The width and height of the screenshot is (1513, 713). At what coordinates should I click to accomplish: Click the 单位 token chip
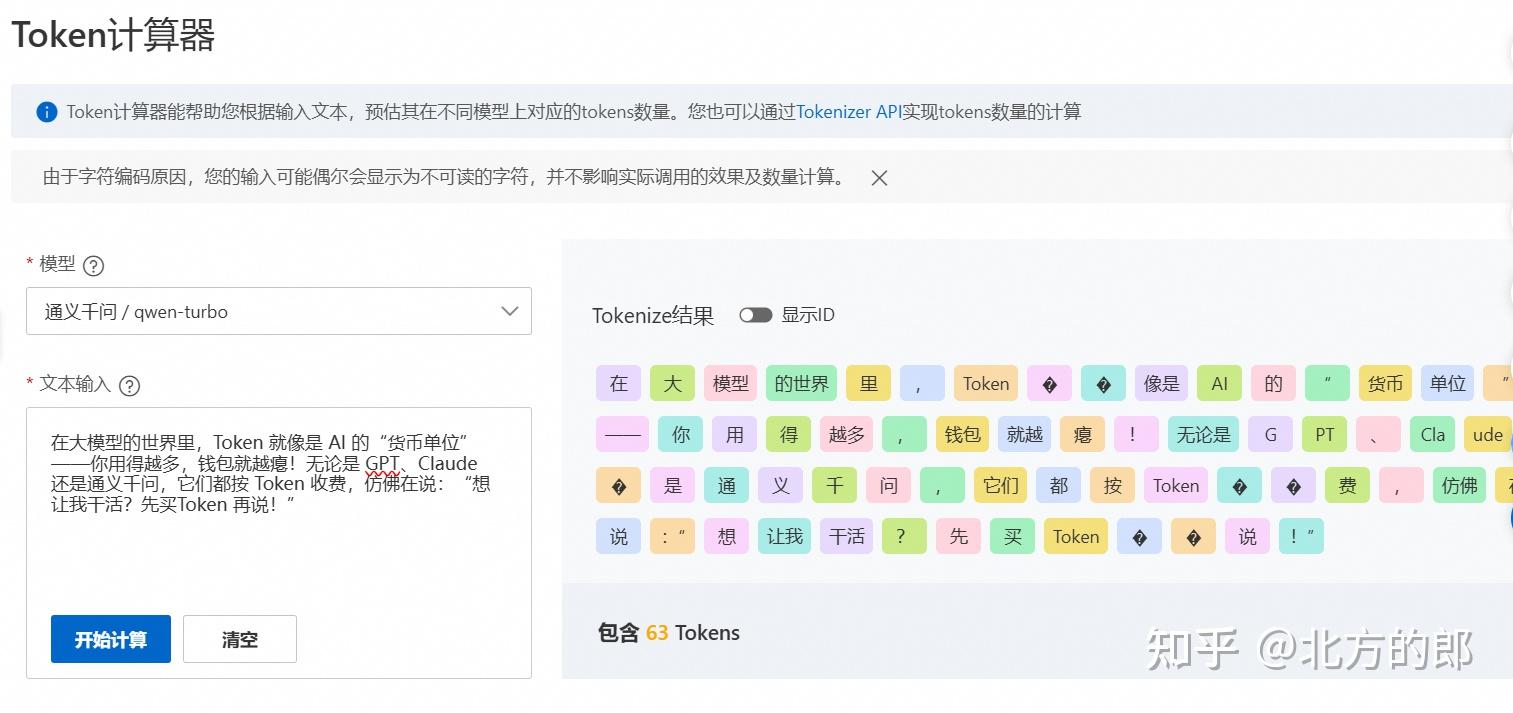pyautogui.click(x=1447, y=383)
